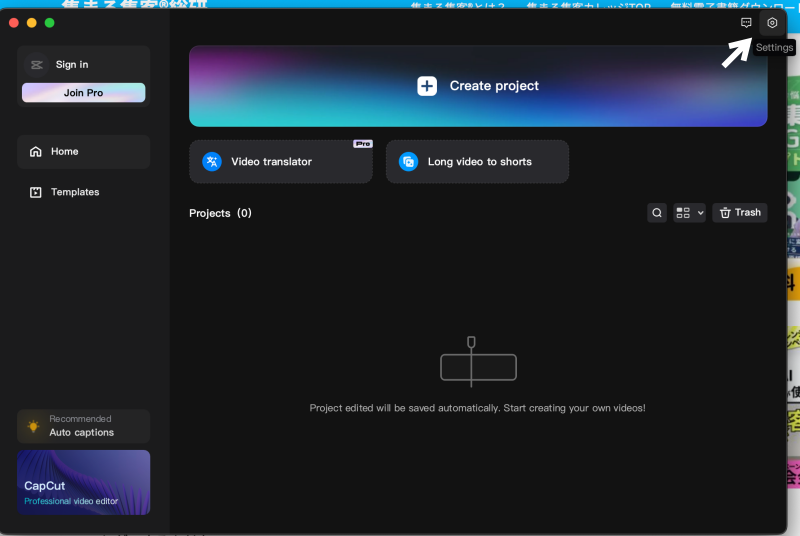Enter full screen using the green button
The width and height of the screenshot is (800, 536).
pyautogui.click(x=50, y=23)
